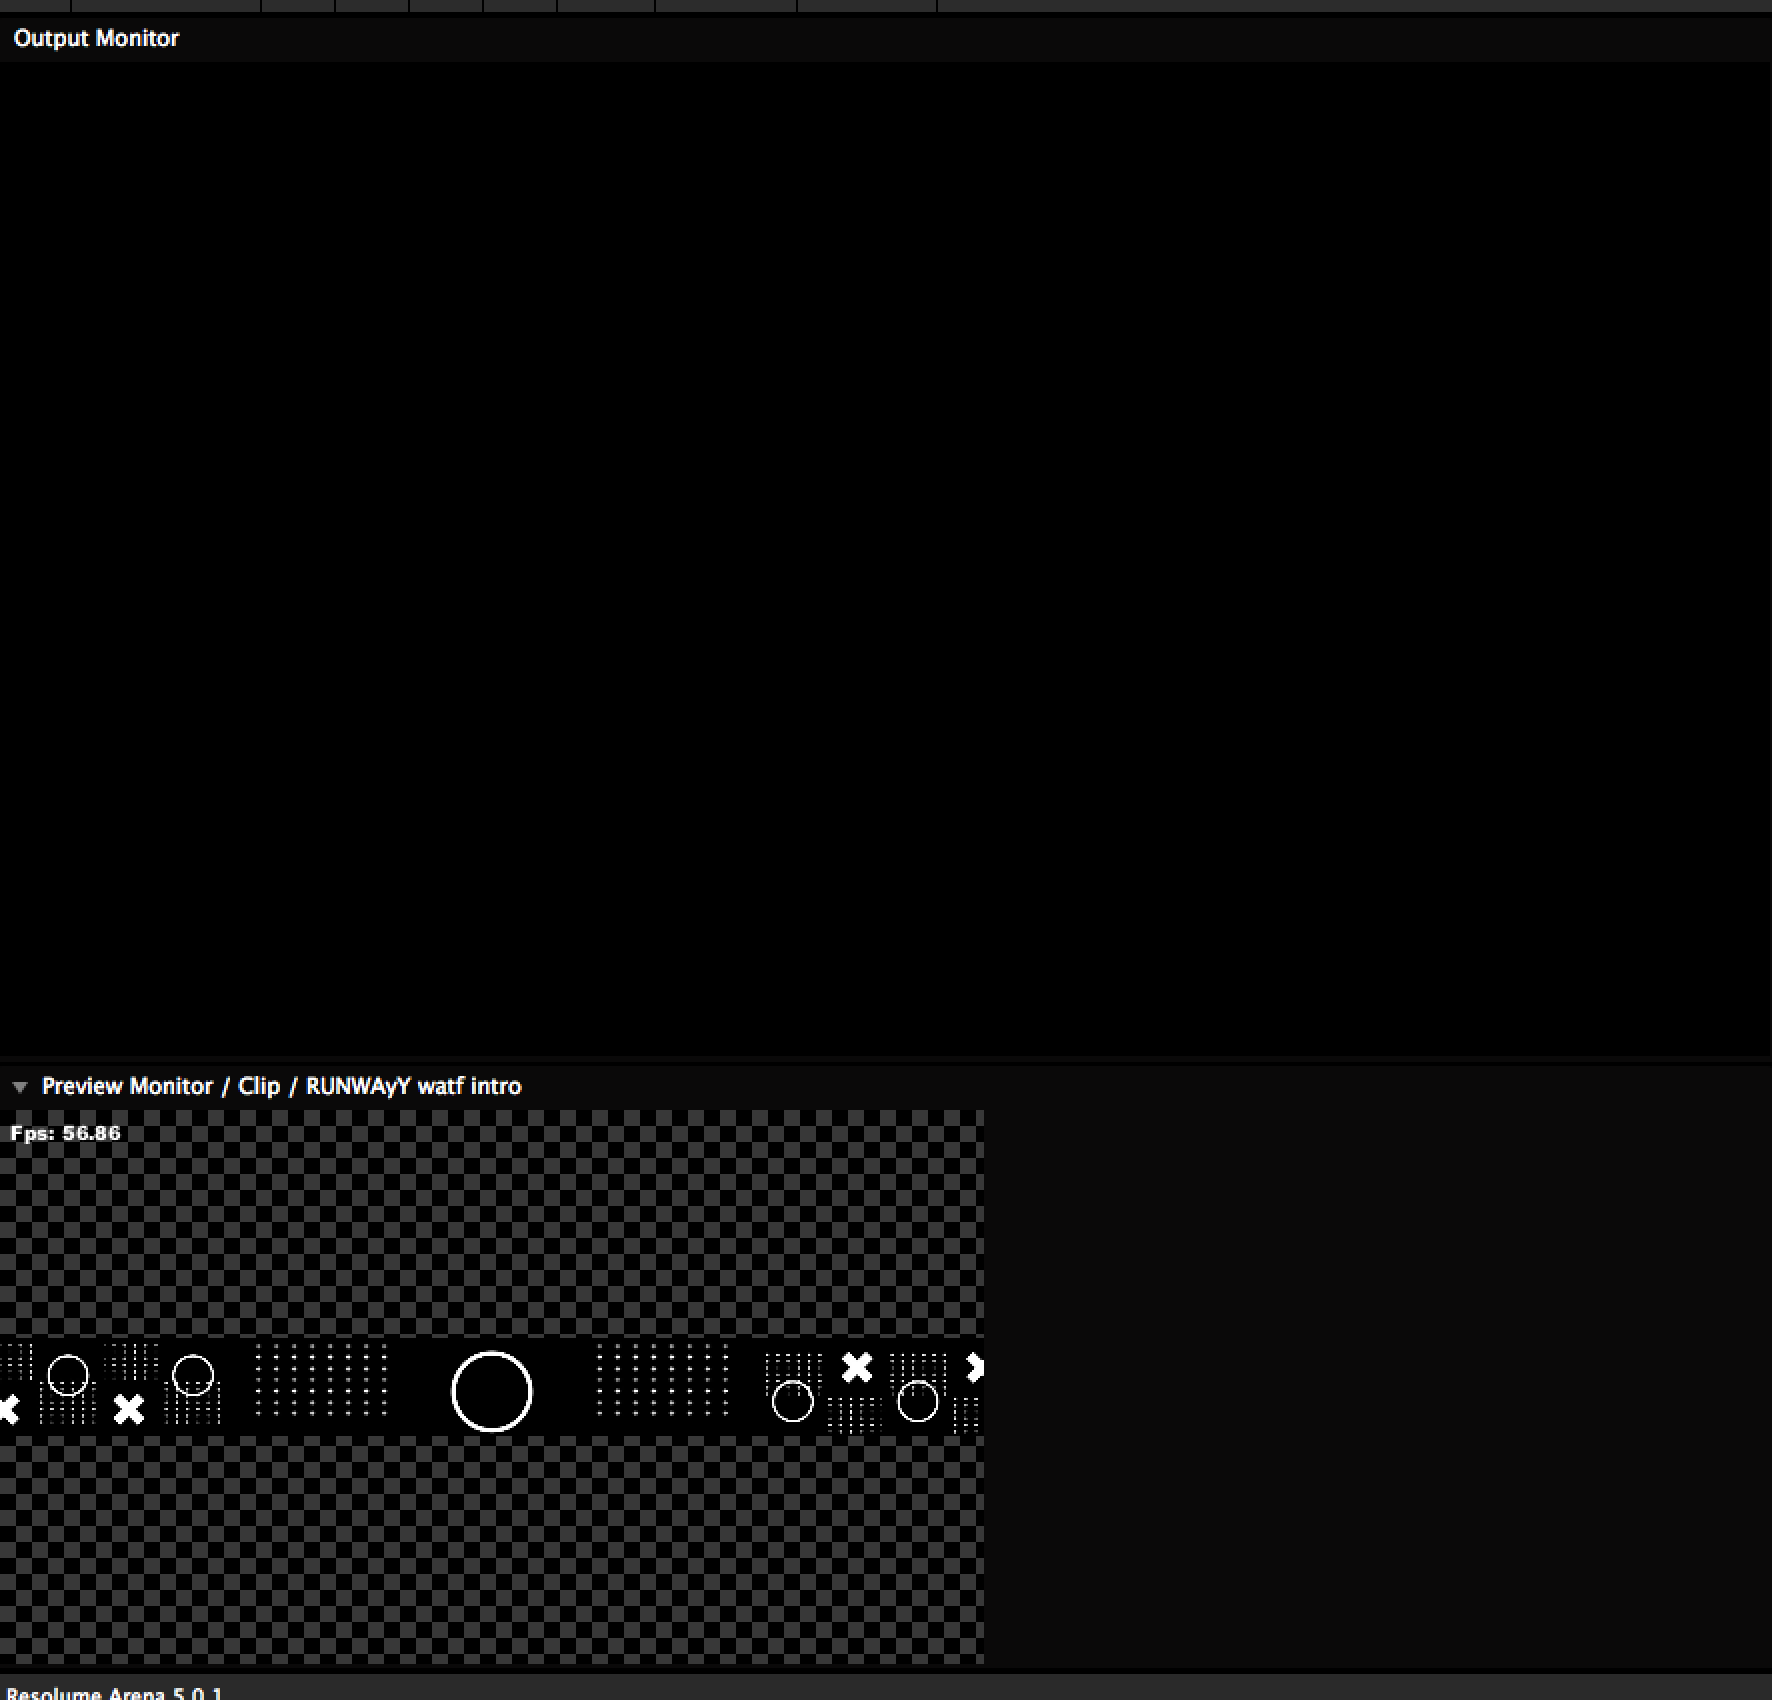Click the full white X right of center
1772x1700 pixels.
(857, 1367)
